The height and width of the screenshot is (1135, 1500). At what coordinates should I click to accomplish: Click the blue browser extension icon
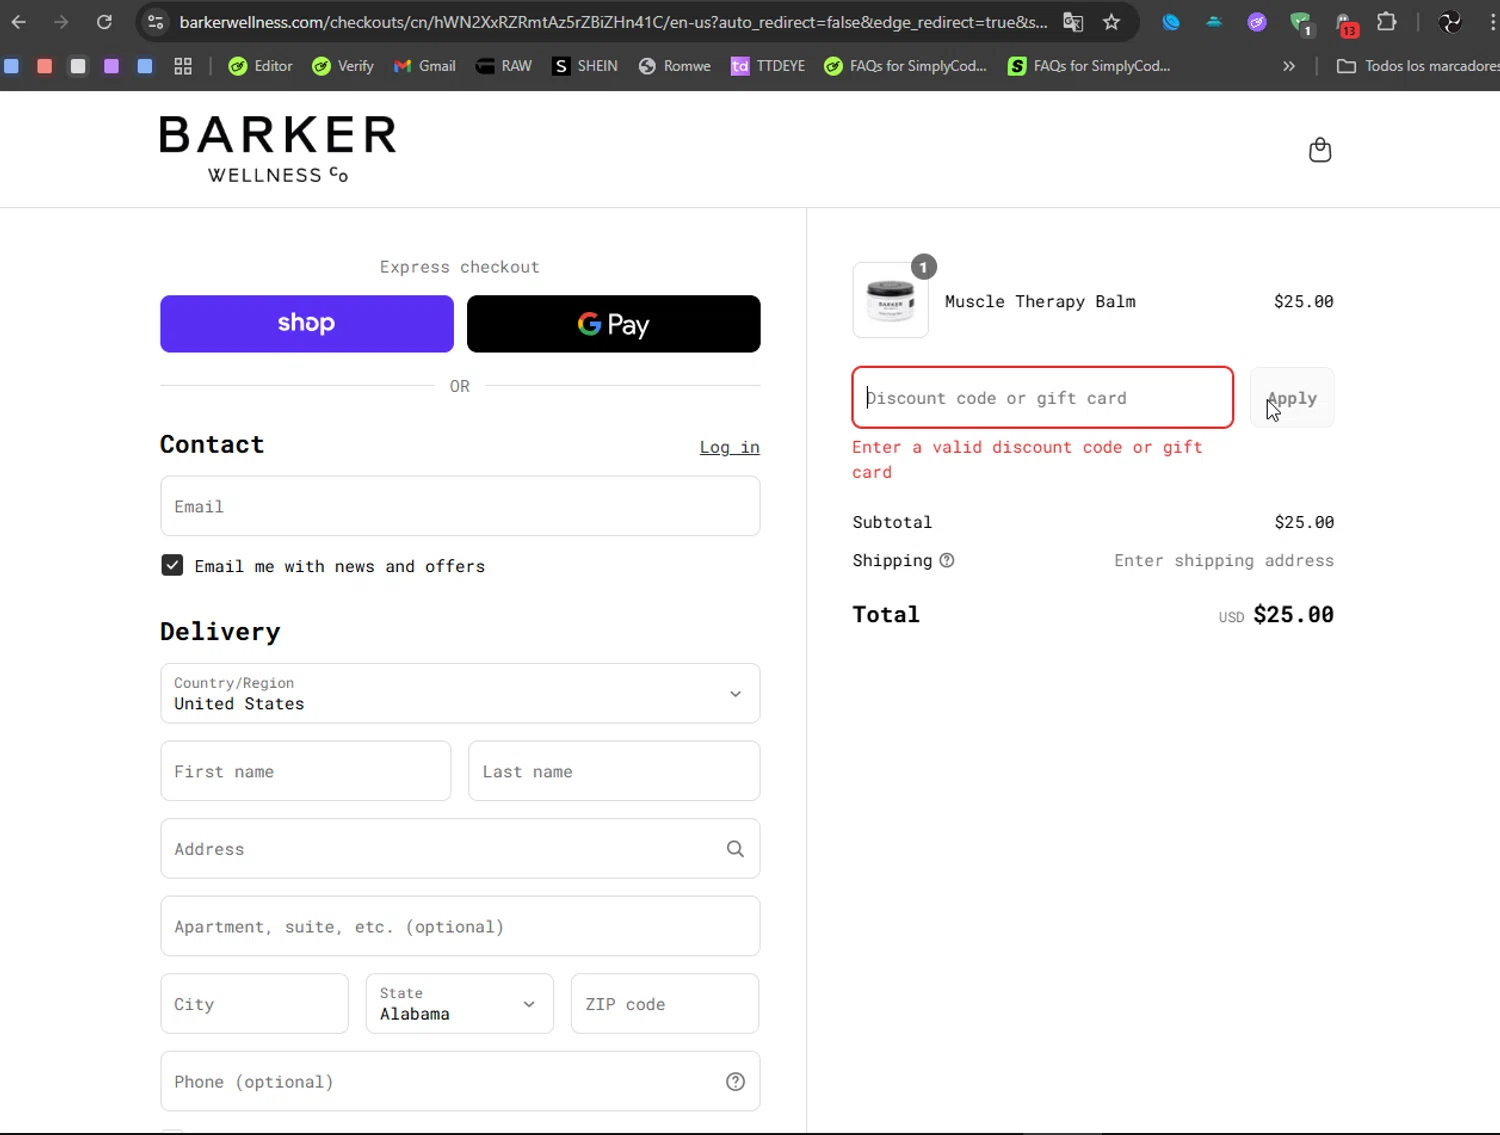tap(1171, 22)
